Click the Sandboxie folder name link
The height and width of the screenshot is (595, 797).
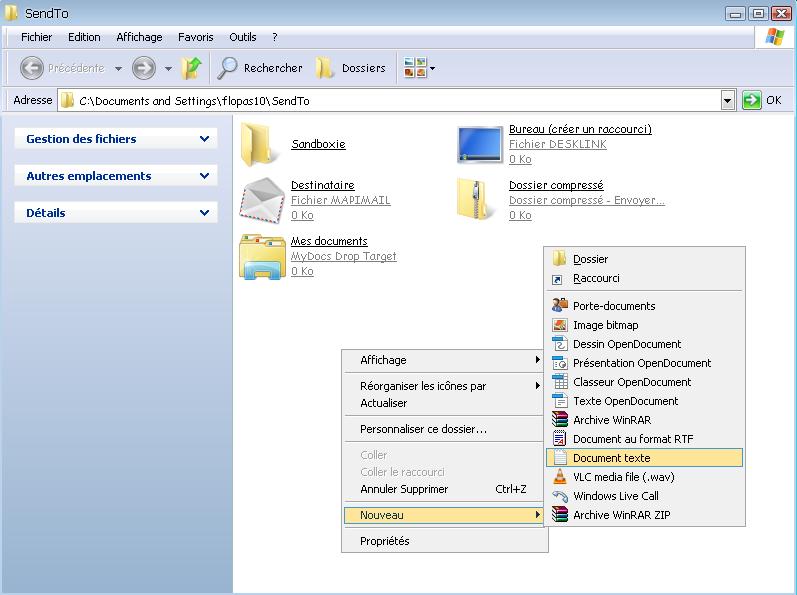[318, 144]
